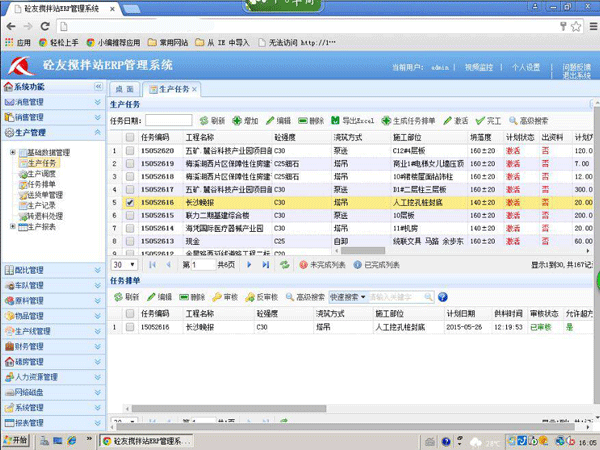600x450 pixels.
Task: Go to next page in 生产任务 pager
Action: click(x=248, y=265)
